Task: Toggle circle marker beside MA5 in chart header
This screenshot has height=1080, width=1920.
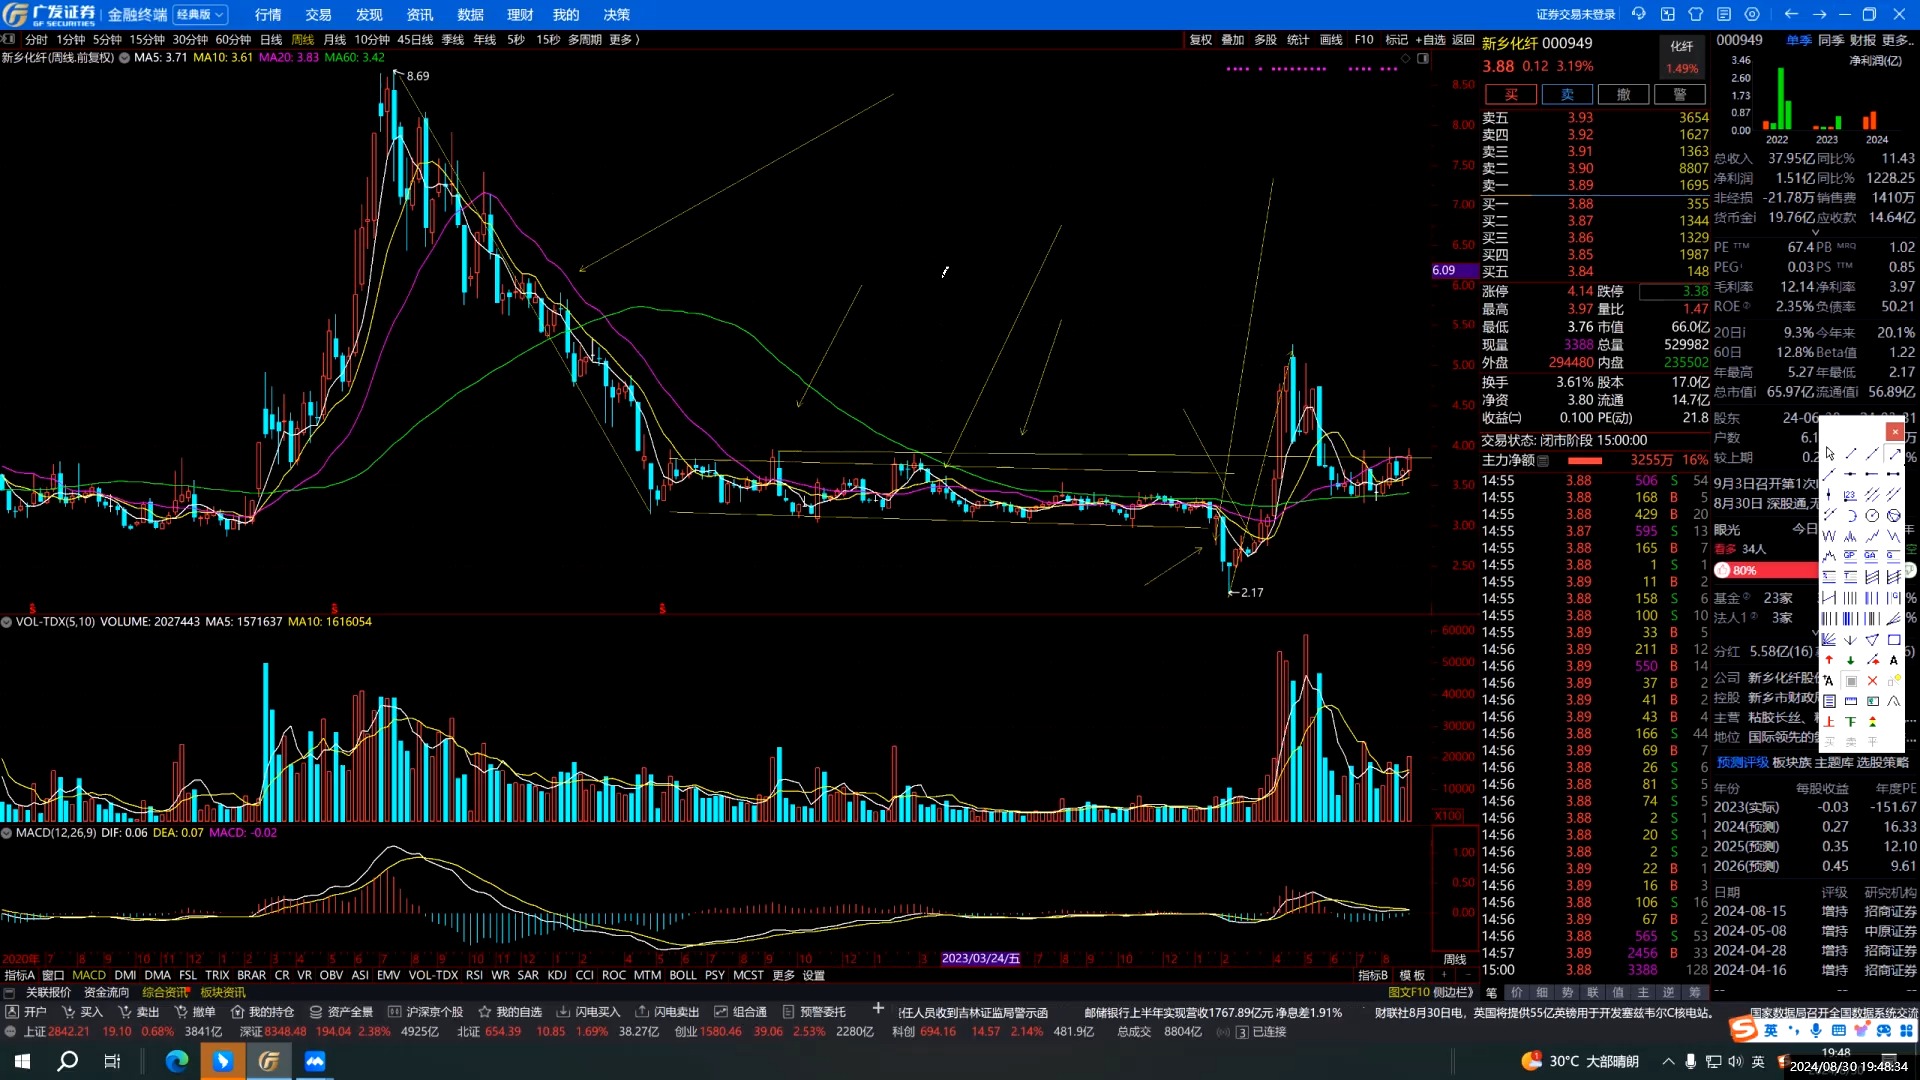Action: click(124, 58)
